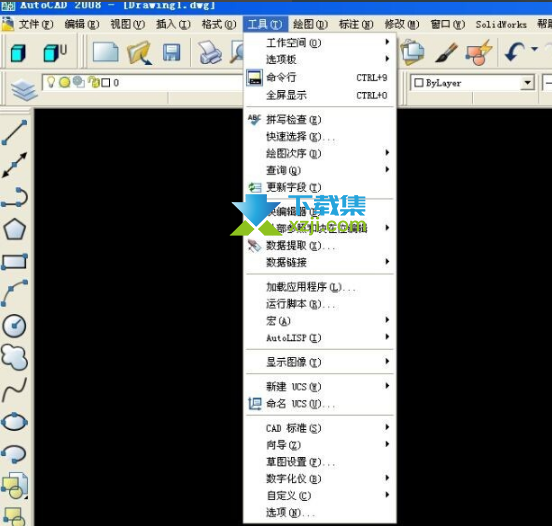
Task: Choose 选项 at bottom of Tools menu
Action: [320, 513]
